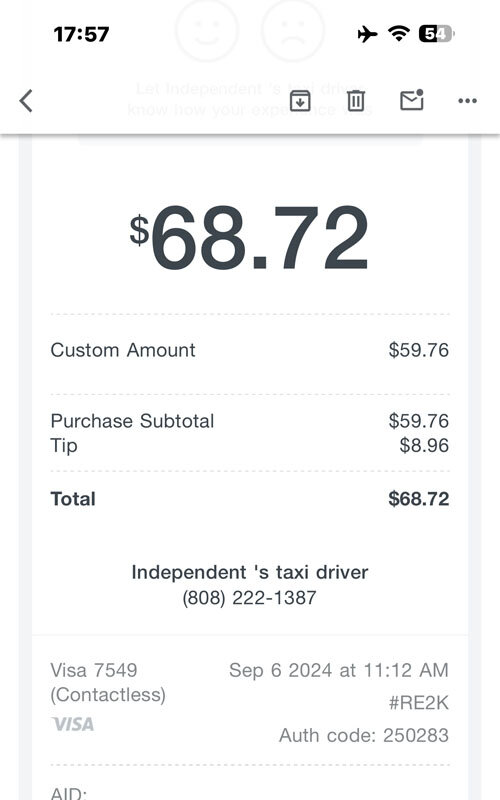Tap the #RE2K receipt number
Image resolution: width=500 pixels, height=800 pixels.
418,703
